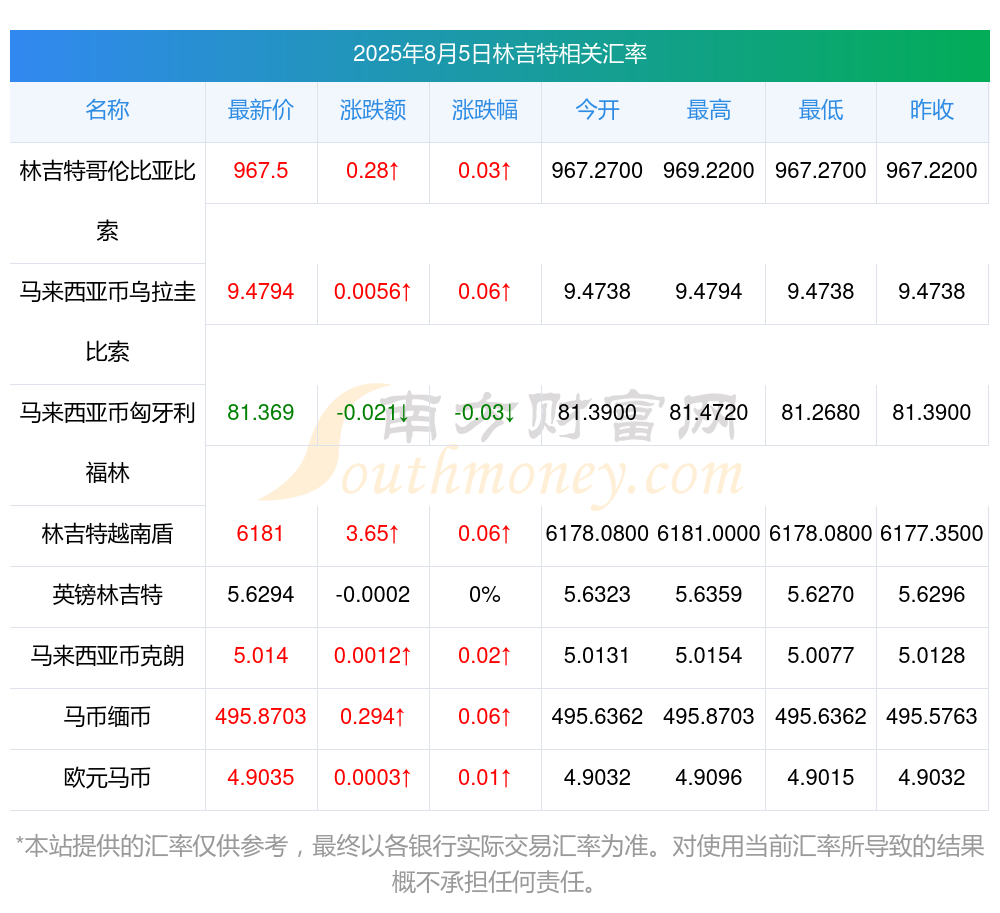The height and width of the screenshot is (913, 1000).
Task: Click the 马来西亚币乌拉圭比索 row name
Action: (107, 322)
